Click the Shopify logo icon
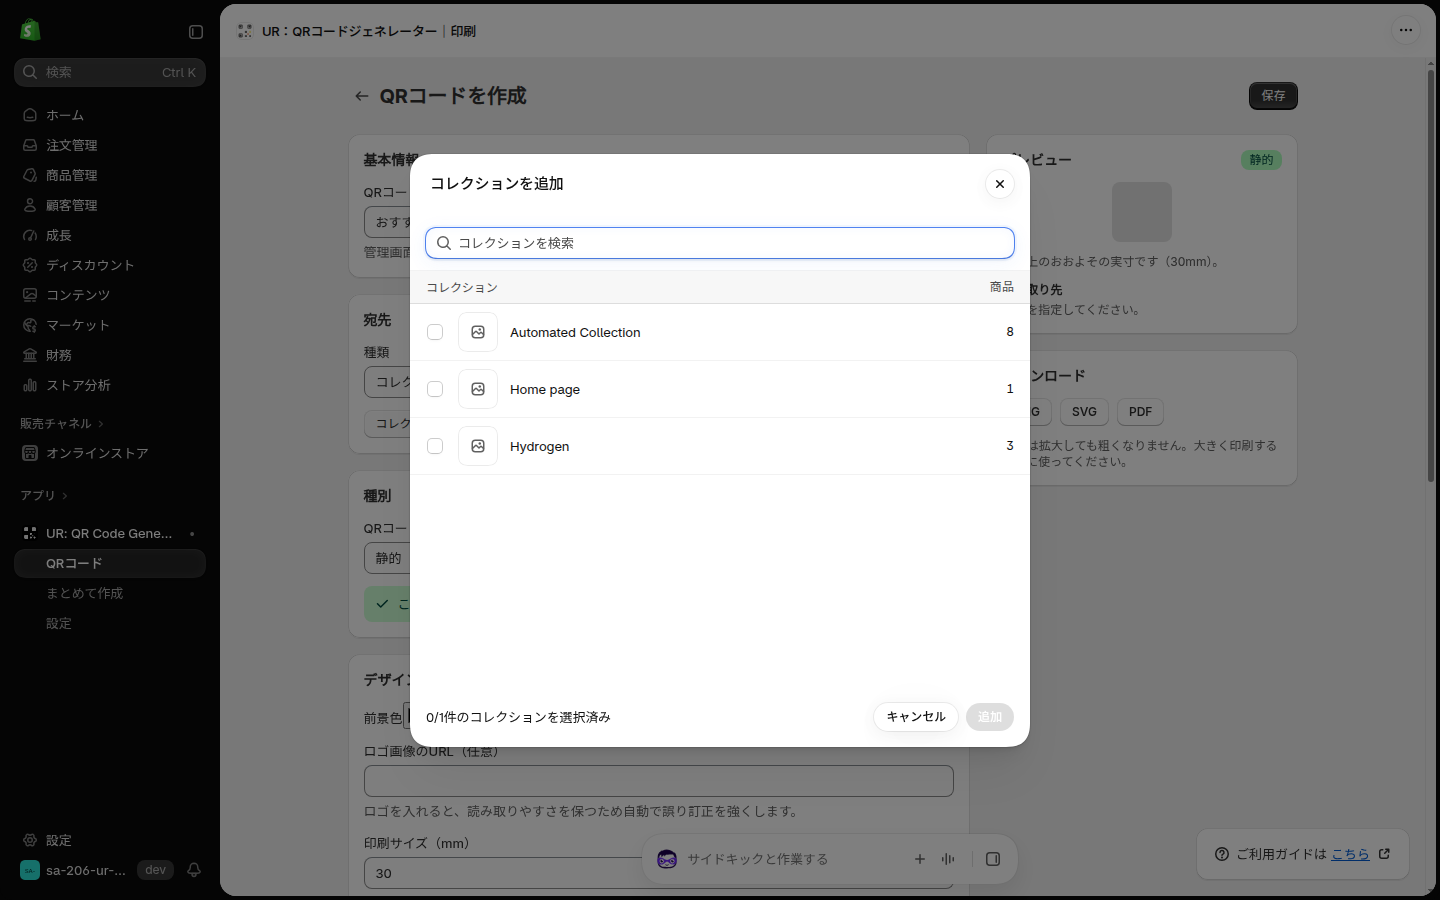Screen dimensions: 1440x900 (x=30, y=30)
